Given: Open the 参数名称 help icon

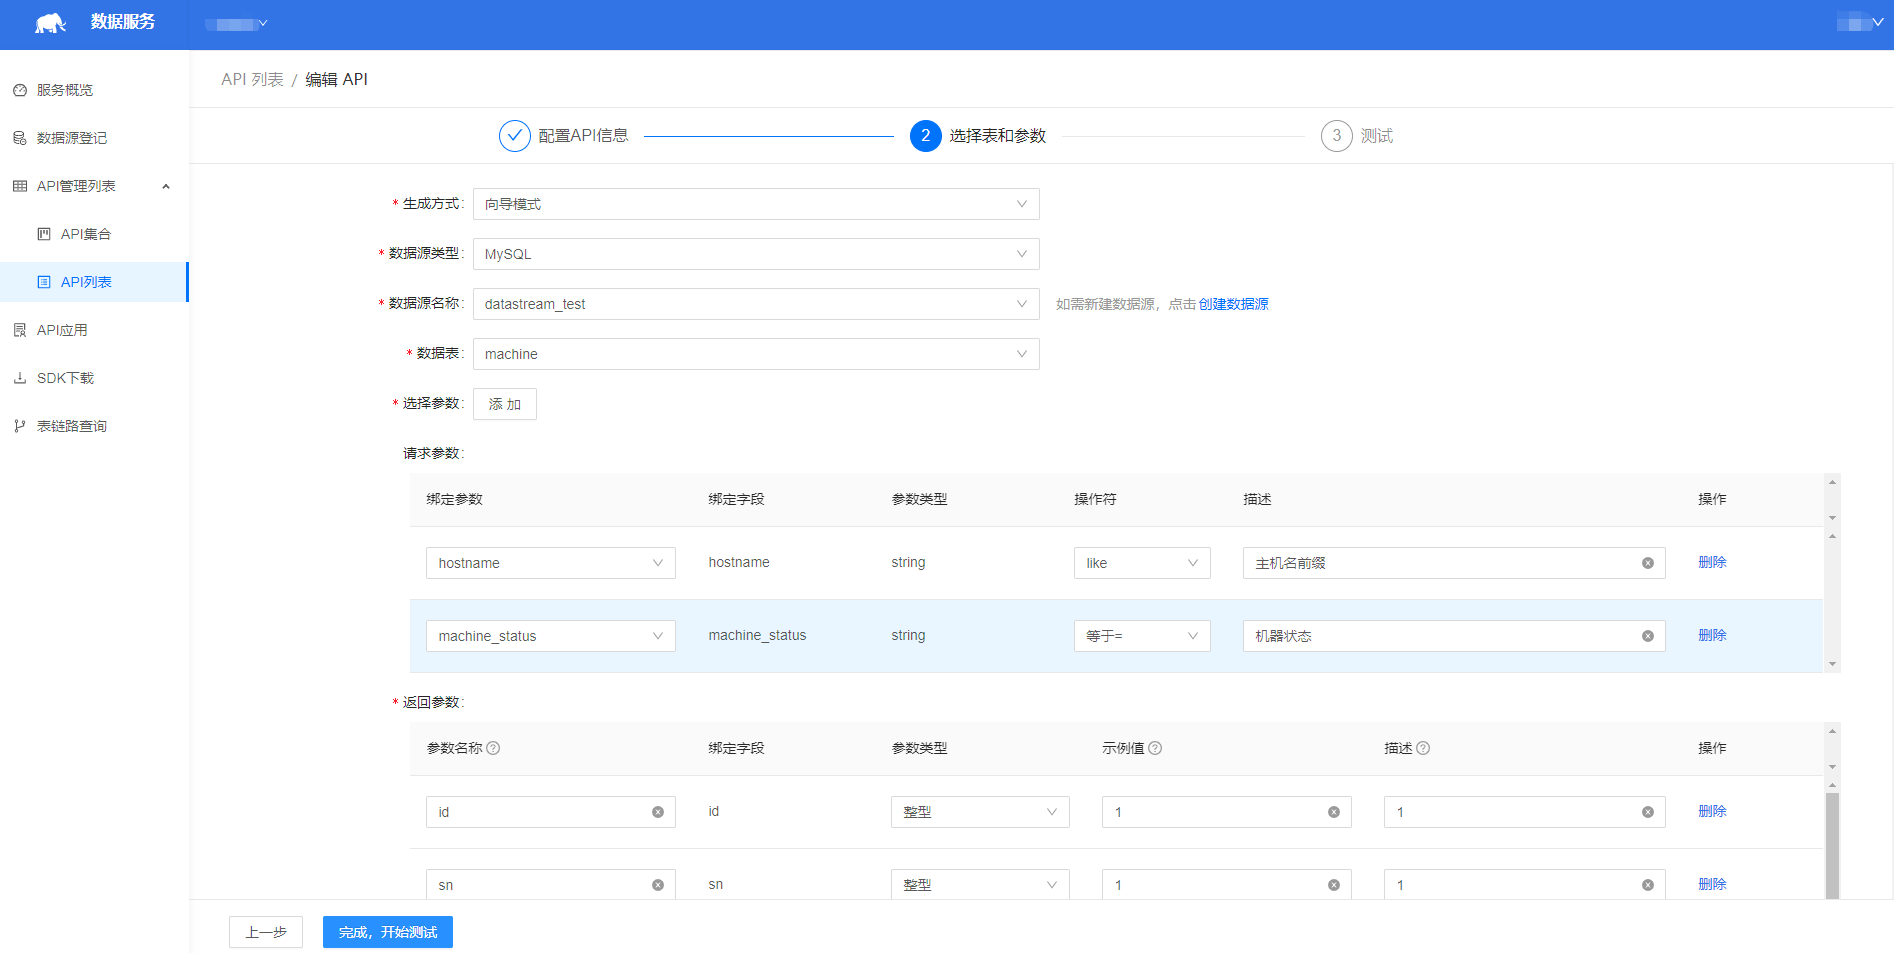Looking at the screenshot, I should coord(494,748).
